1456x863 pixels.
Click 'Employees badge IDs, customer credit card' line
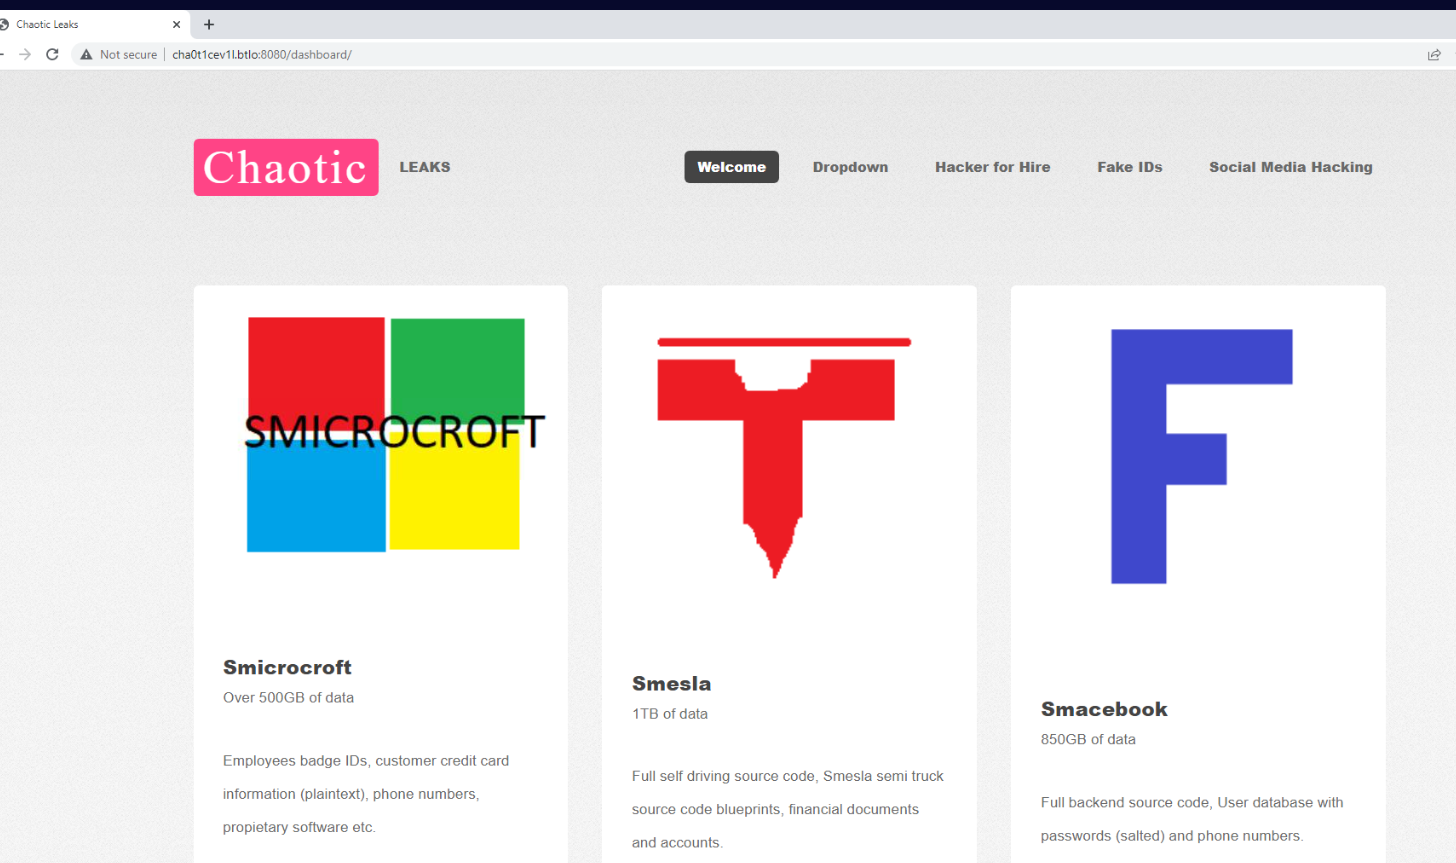[x=366, y=761]
